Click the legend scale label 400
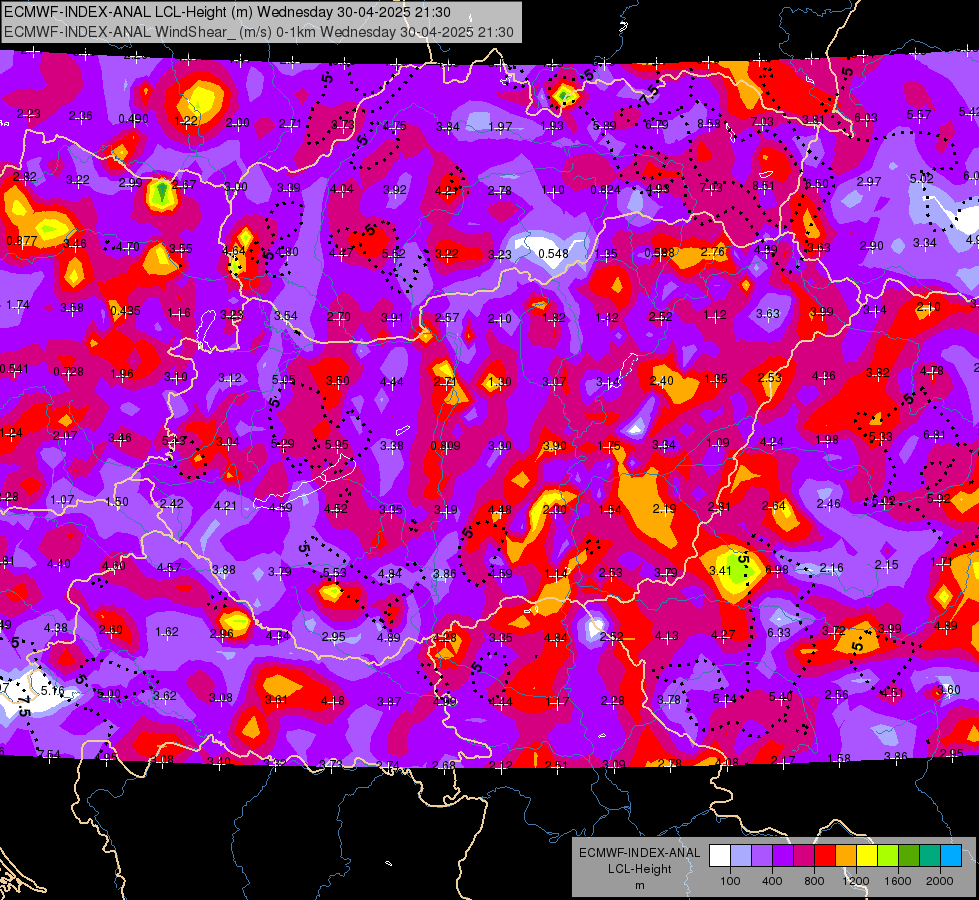The image size is (979, 900). click(772, 881)
